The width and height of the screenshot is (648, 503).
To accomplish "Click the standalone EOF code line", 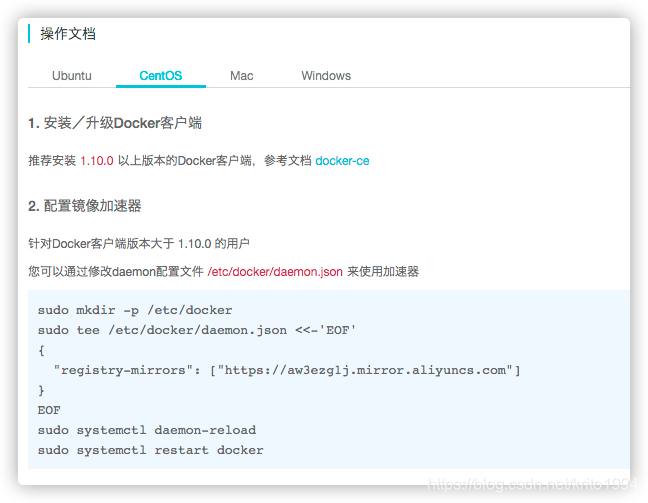I will [49, 410].
